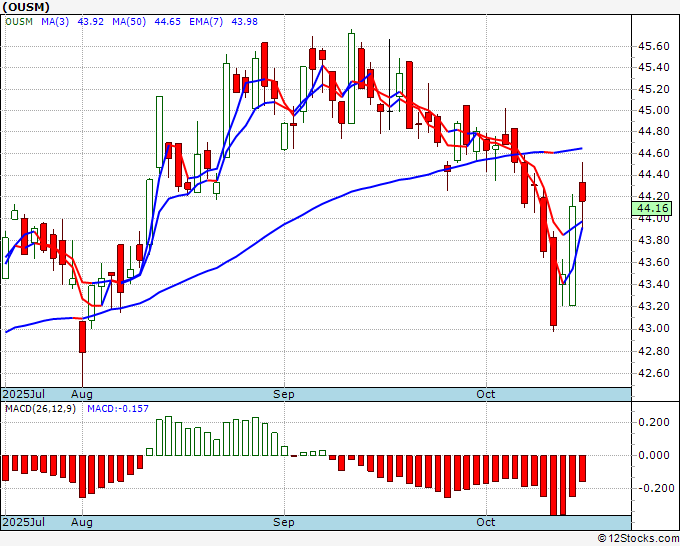Click the (OUSM) chart title
Viewport: 680px width, 546px height.
coord(26,7)
